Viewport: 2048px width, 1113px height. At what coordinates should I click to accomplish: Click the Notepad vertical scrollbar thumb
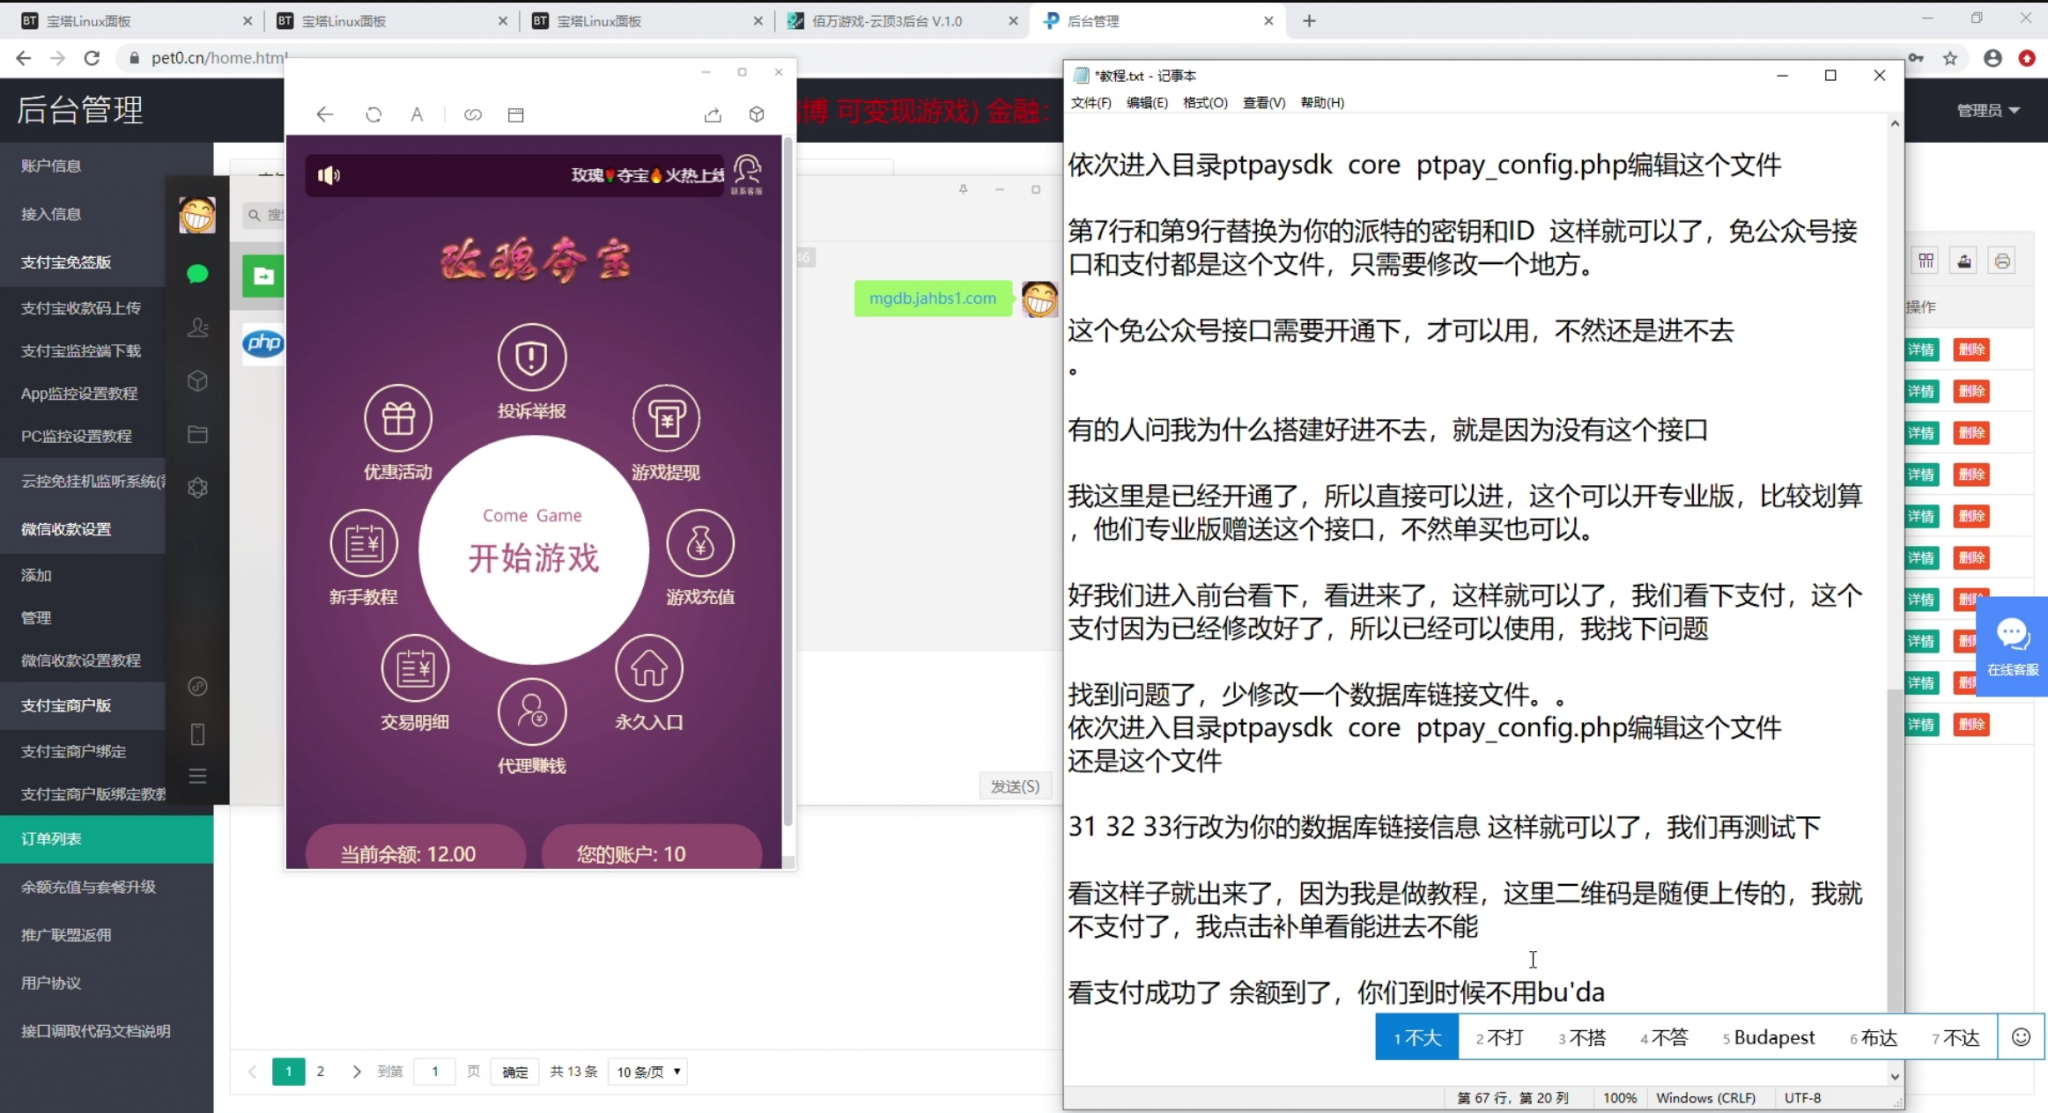[x=1894, y=850]
